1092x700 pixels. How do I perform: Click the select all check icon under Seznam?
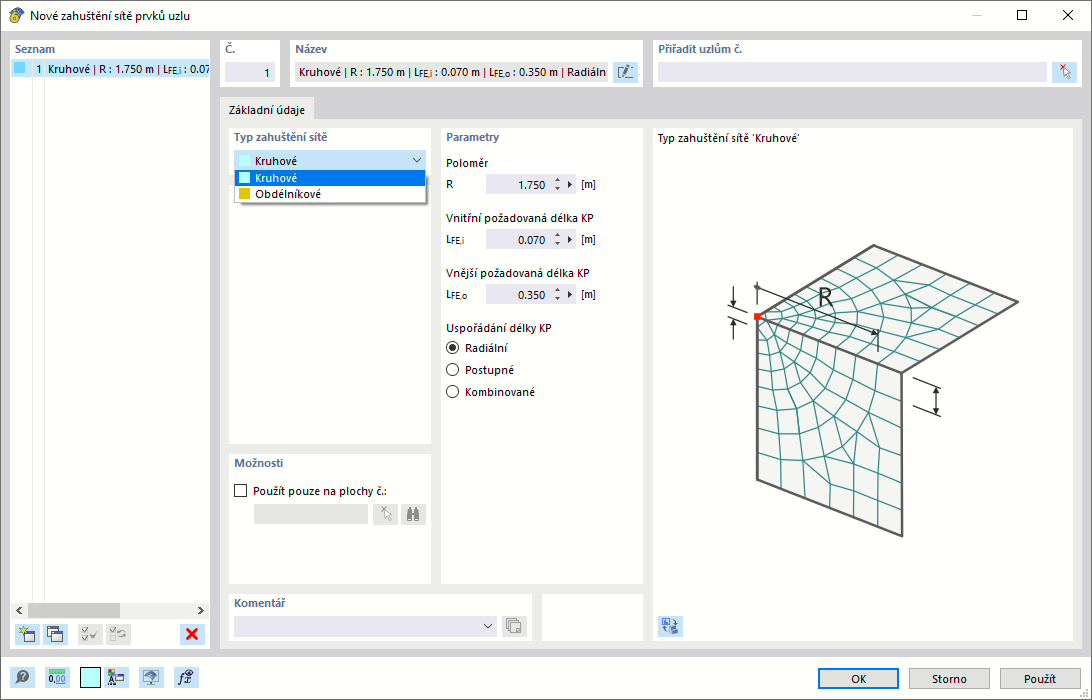90,634
